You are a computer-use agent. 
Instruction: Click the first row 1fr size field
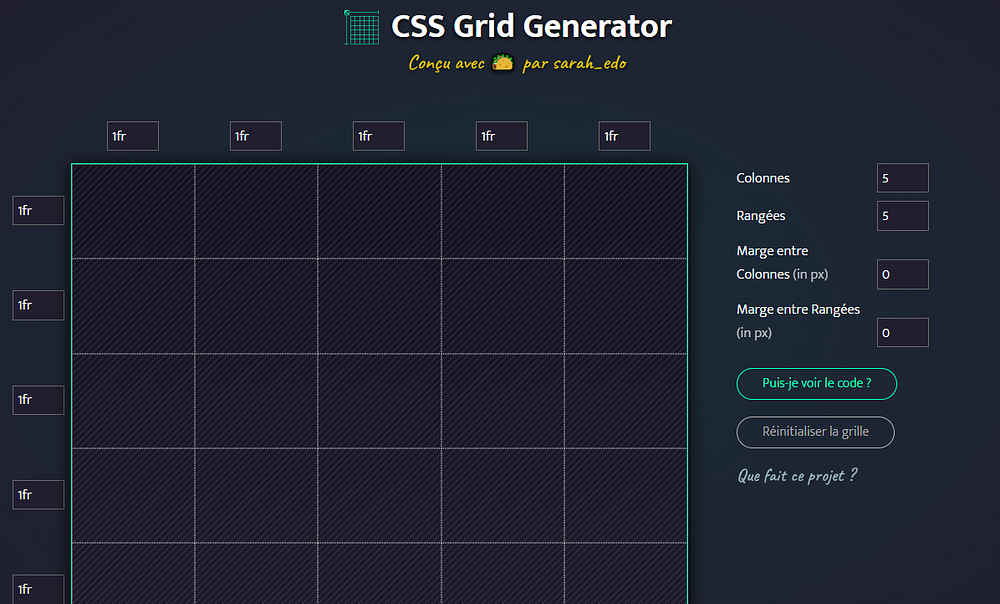(38, 211)
